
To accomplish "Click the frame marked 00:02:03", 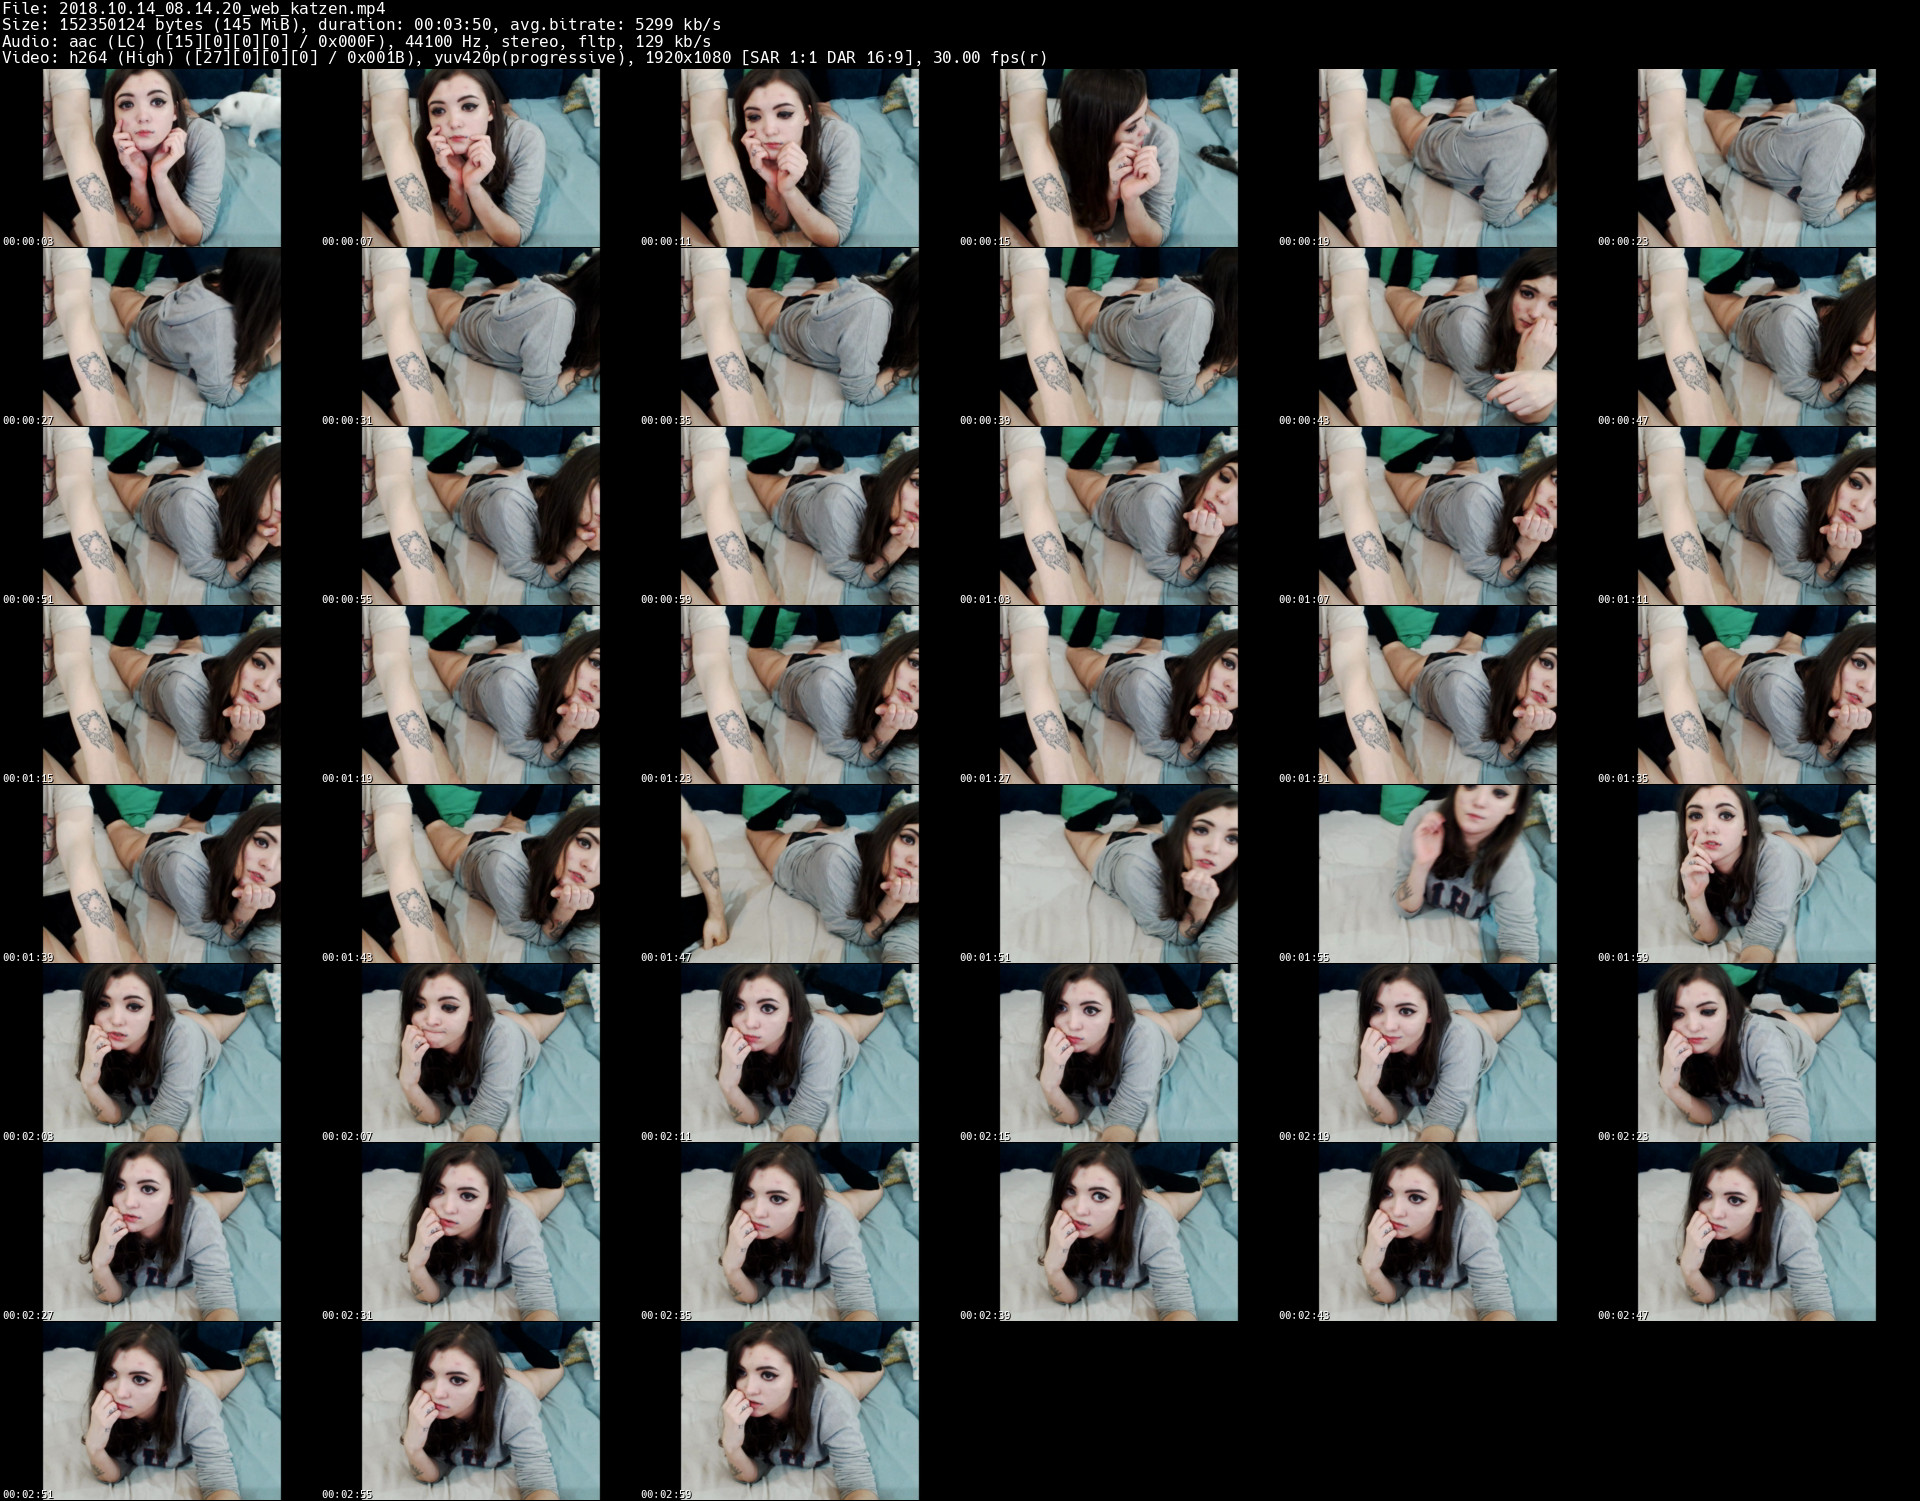I will [161, 1053].
